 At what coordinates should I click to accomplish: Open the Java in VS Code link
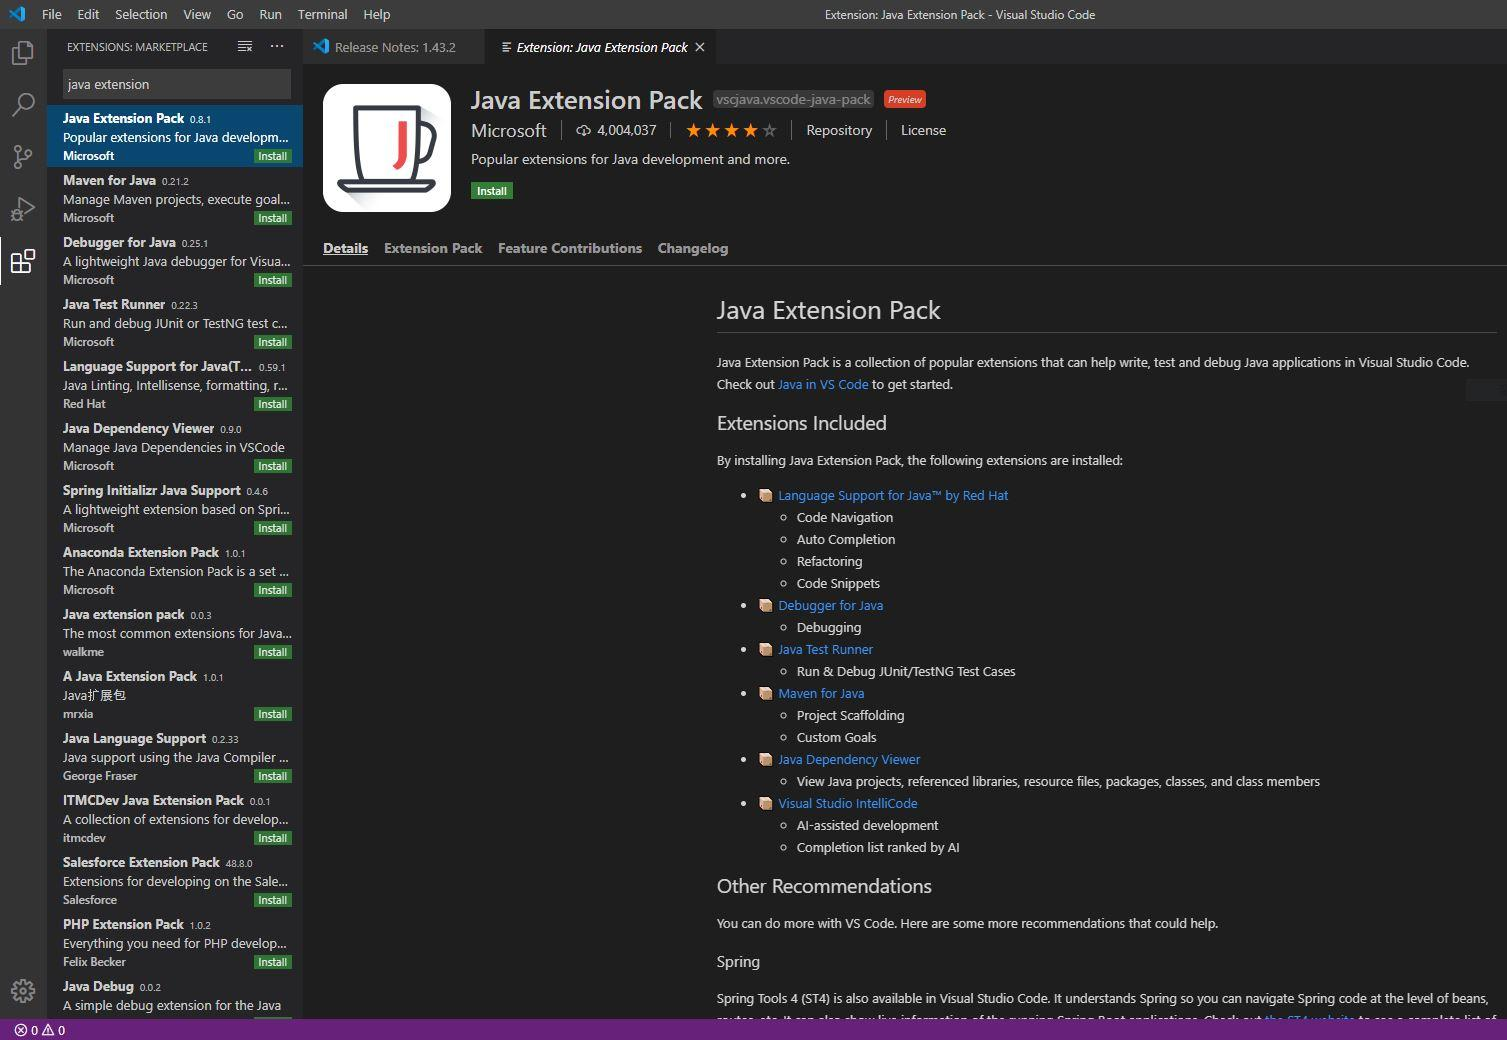pos(823,384)
